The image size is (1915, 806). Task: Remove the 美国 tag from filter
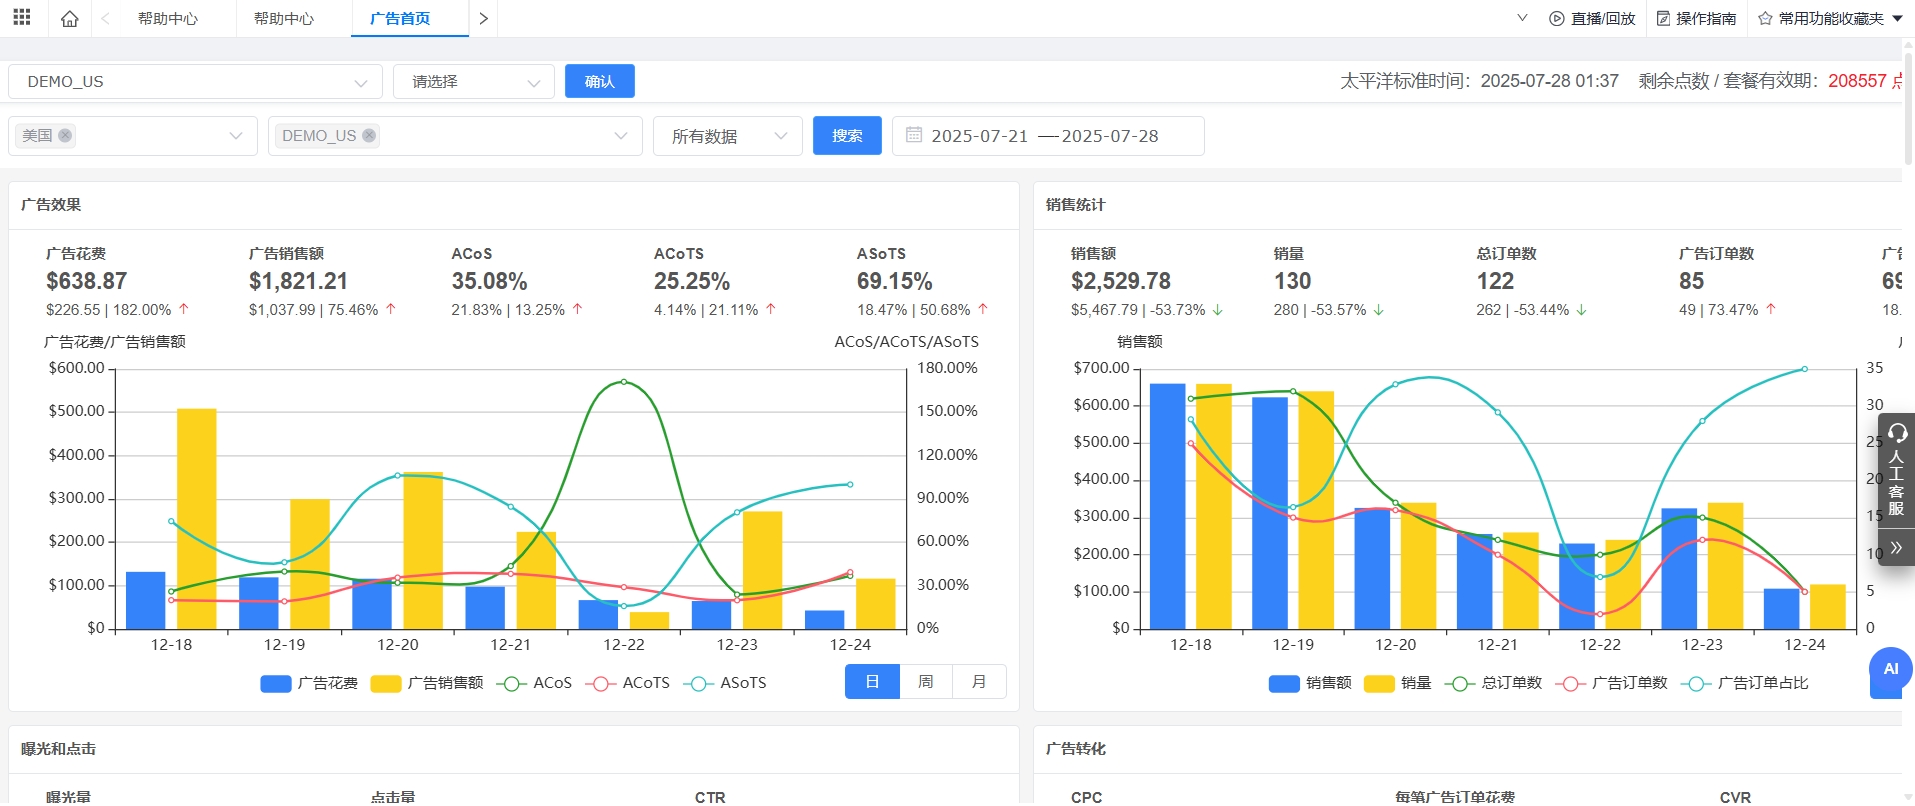[65, 136]
